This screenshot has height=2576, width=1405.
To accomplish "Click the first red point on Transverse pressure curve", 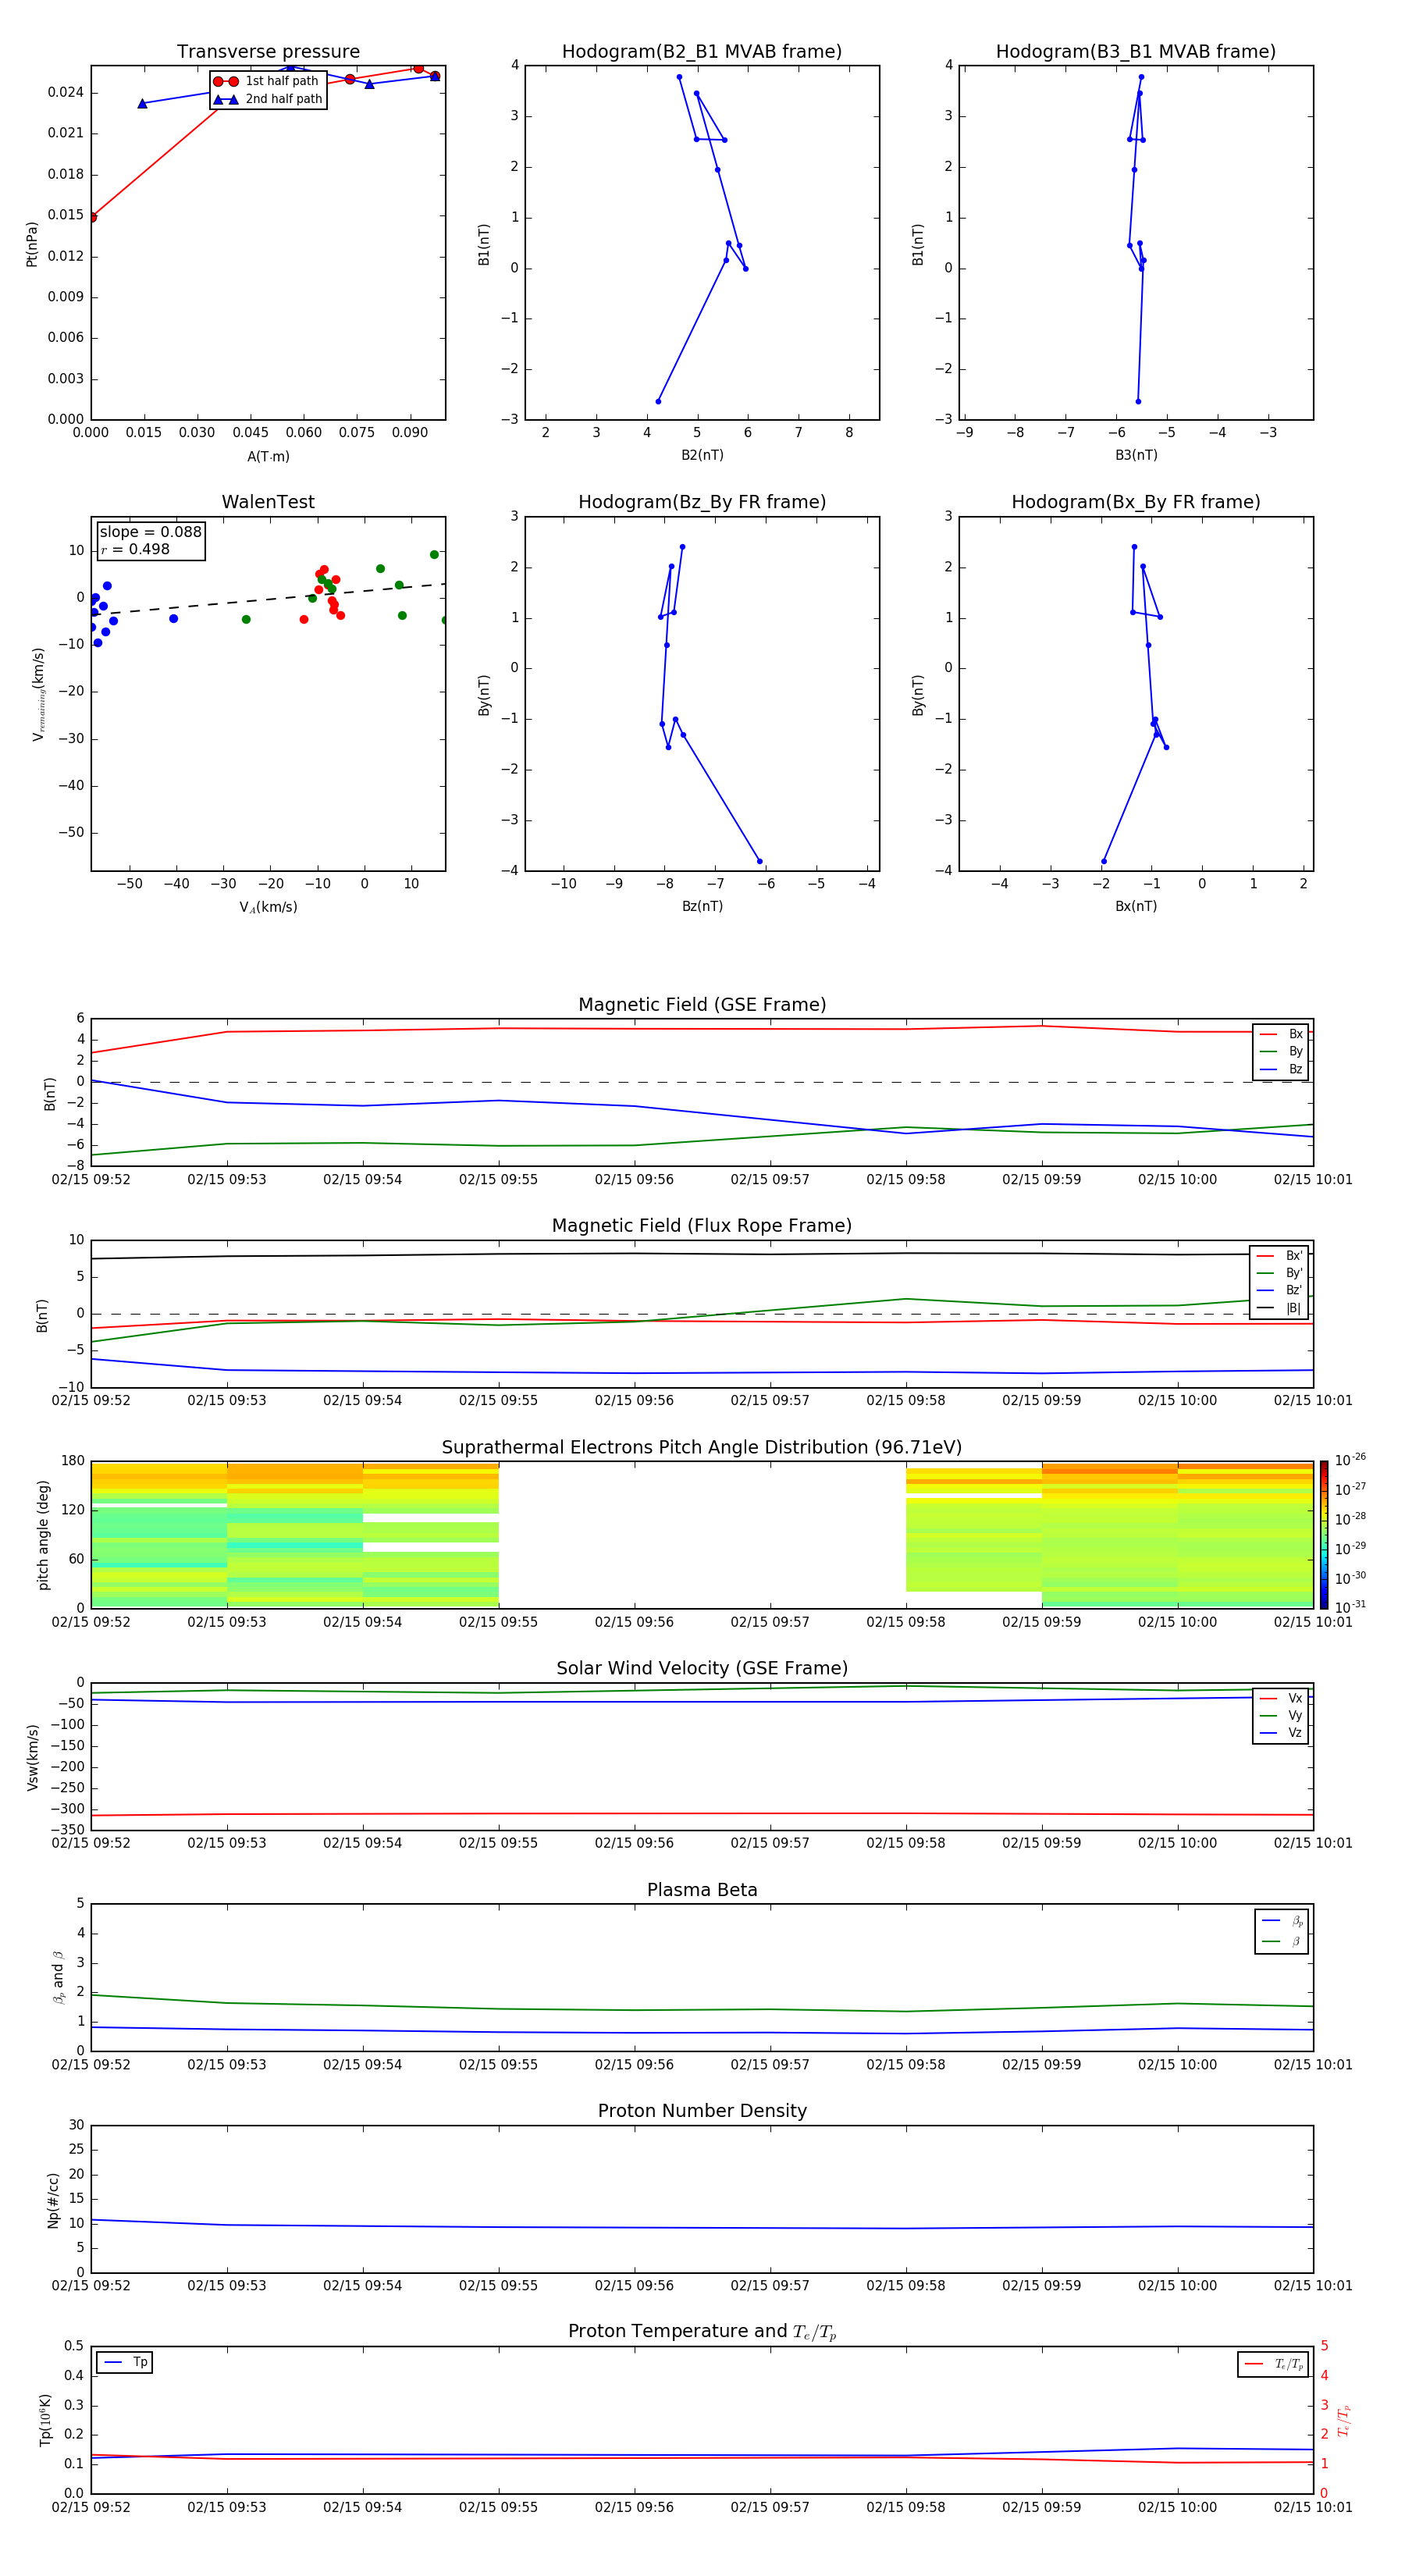I will [92, 217].
